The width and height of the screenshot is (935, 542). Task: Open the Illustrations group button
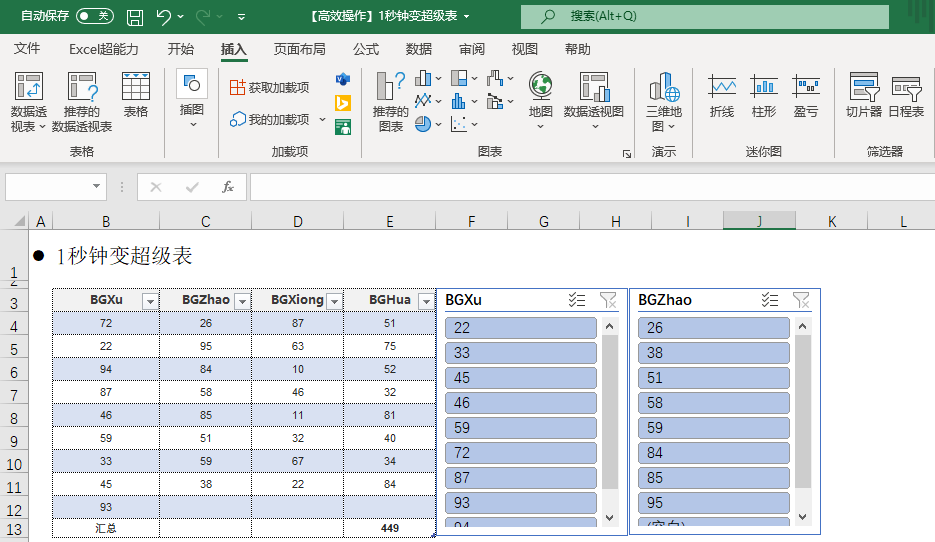point(192,99)
